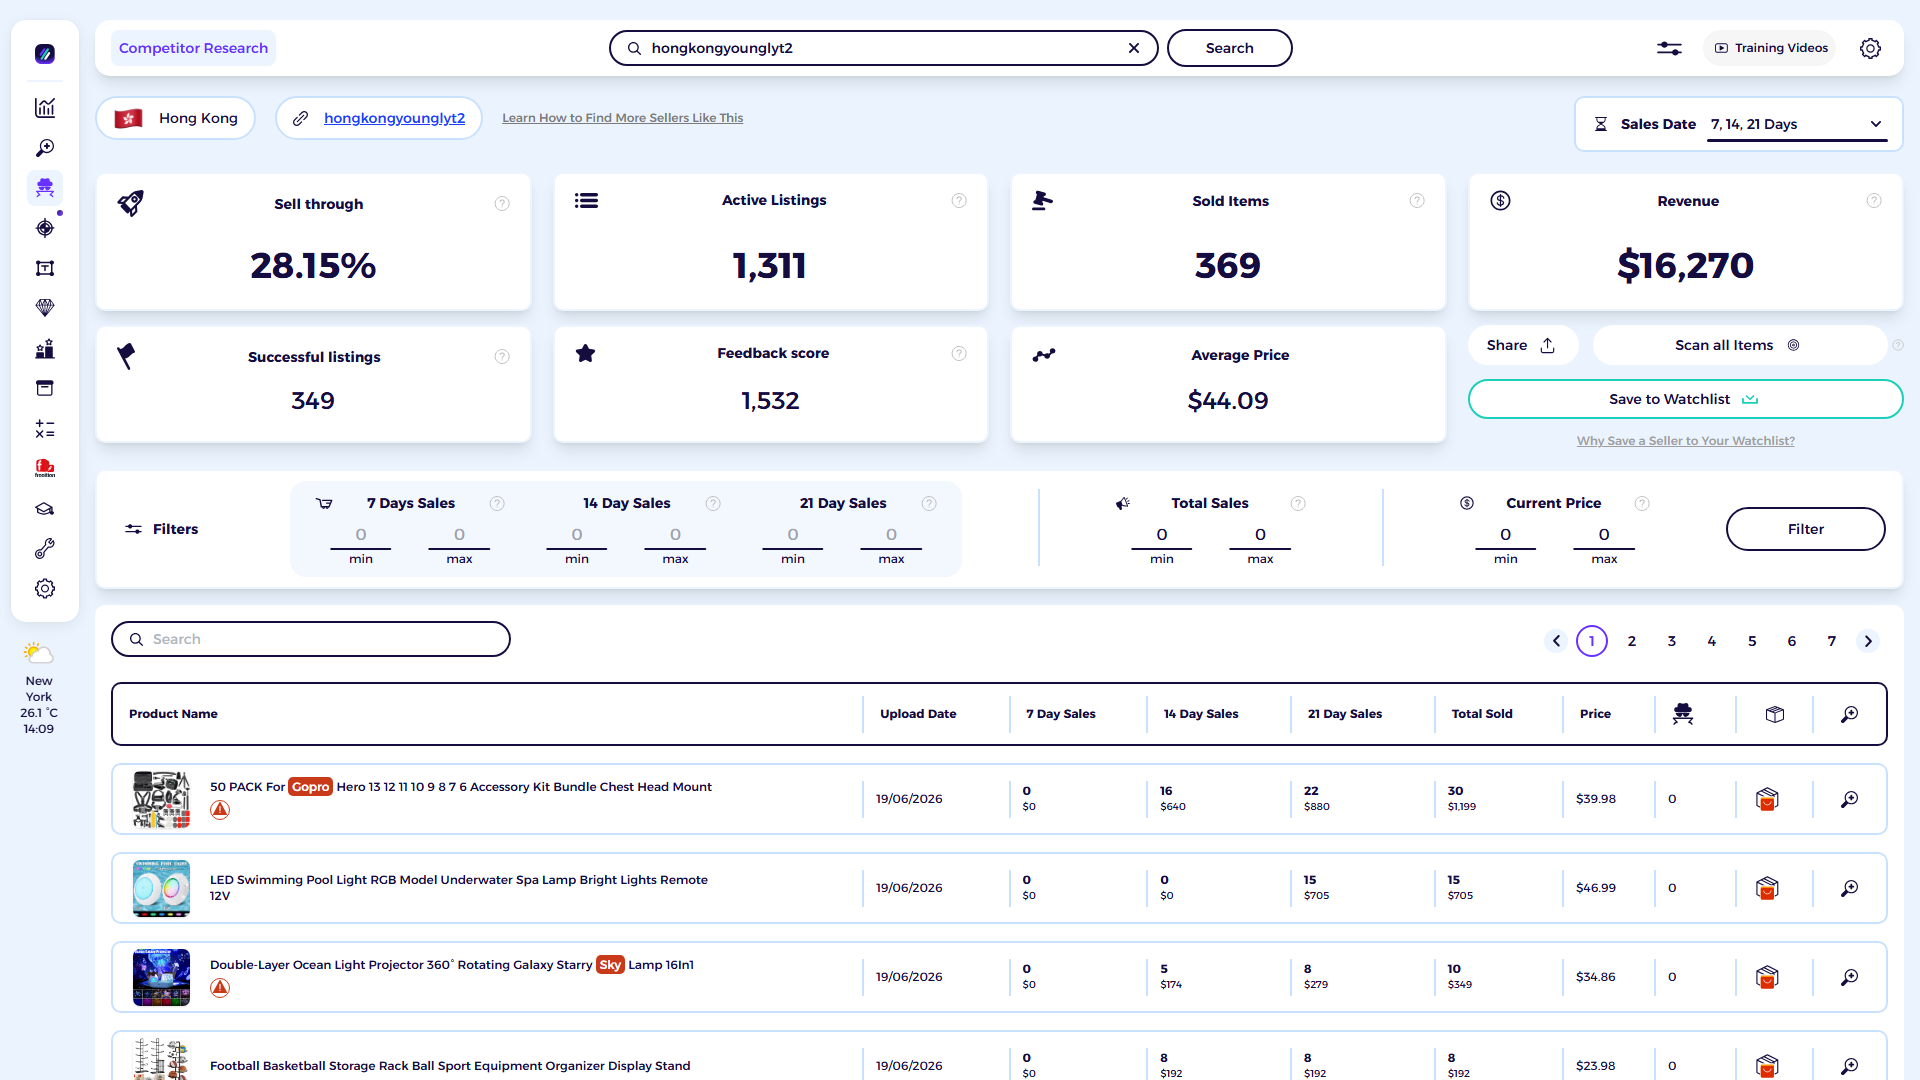
Task: Click Save to Watchlist button
Action: [1685, 399]
